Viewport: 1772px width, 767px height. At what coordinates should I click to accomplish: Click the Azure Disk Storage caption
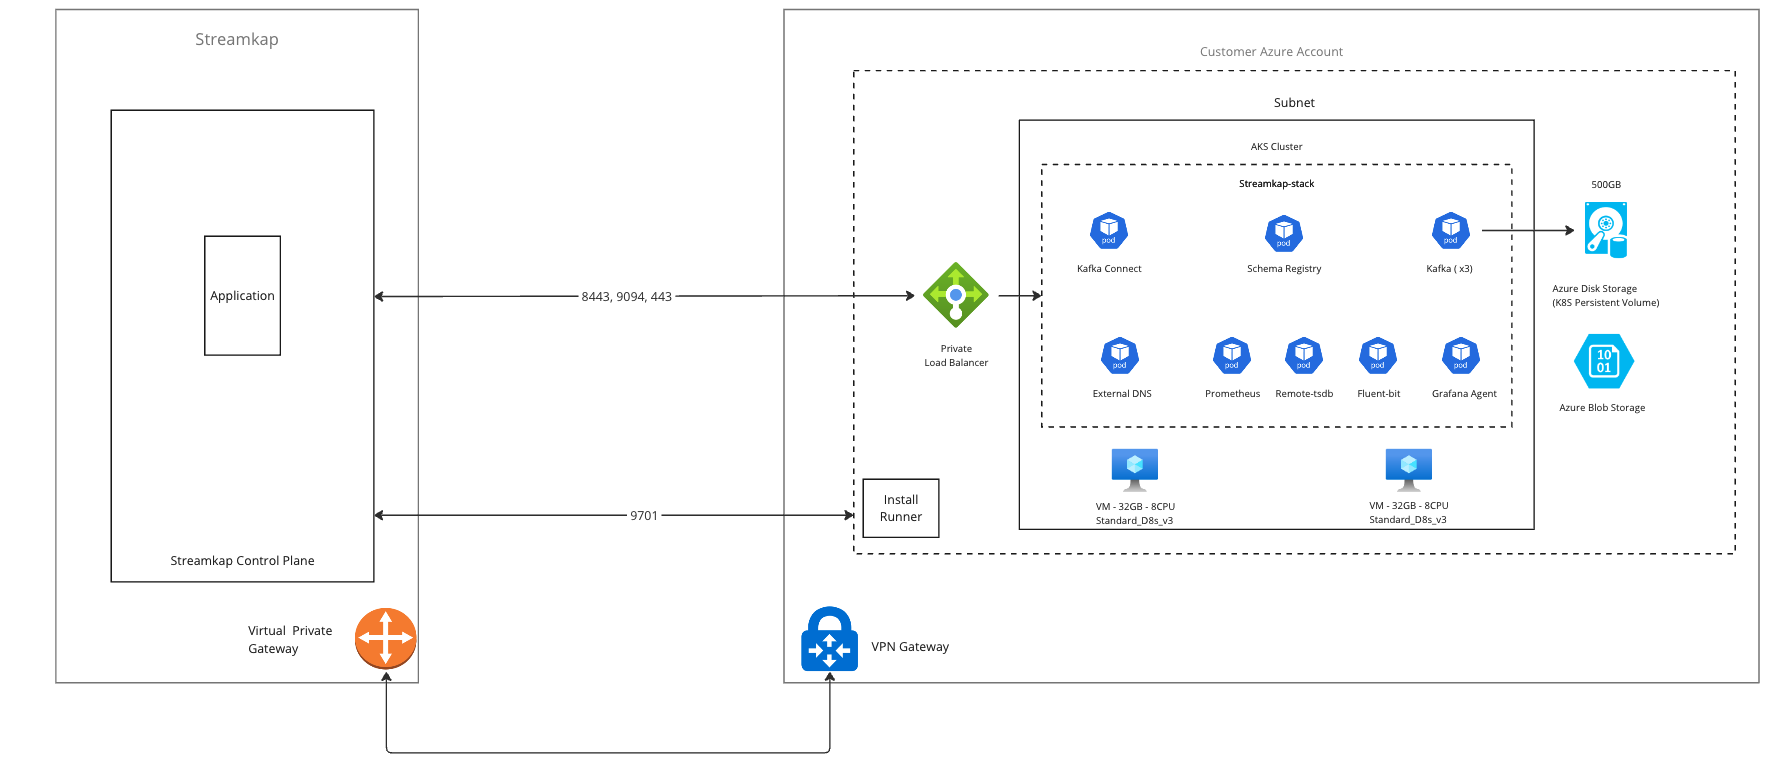pyautogui.click(x=1594, y=289)
